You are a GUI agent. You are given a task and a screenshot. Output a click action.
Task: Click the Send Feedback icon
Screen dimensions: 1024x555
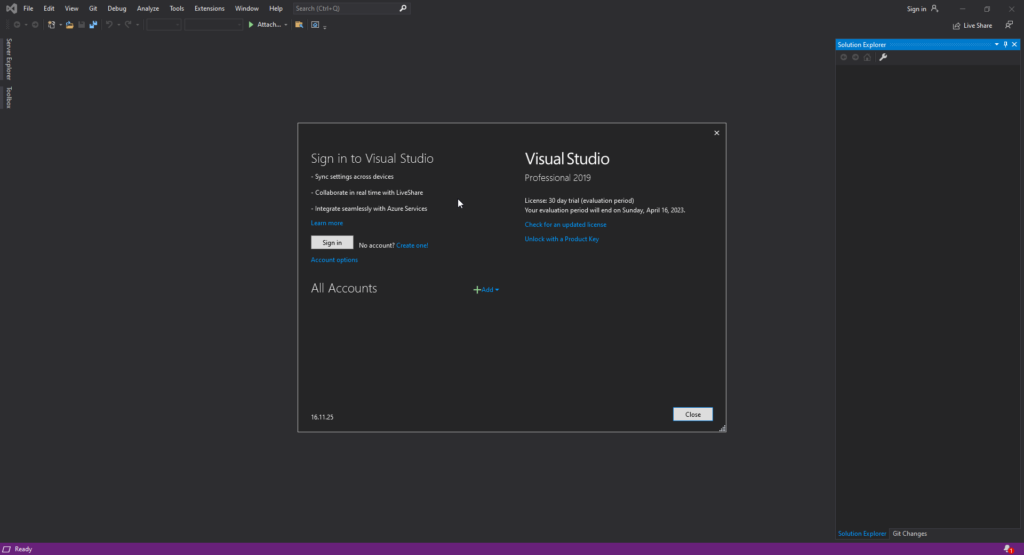pyautogui.click(x=1009, y=25)
